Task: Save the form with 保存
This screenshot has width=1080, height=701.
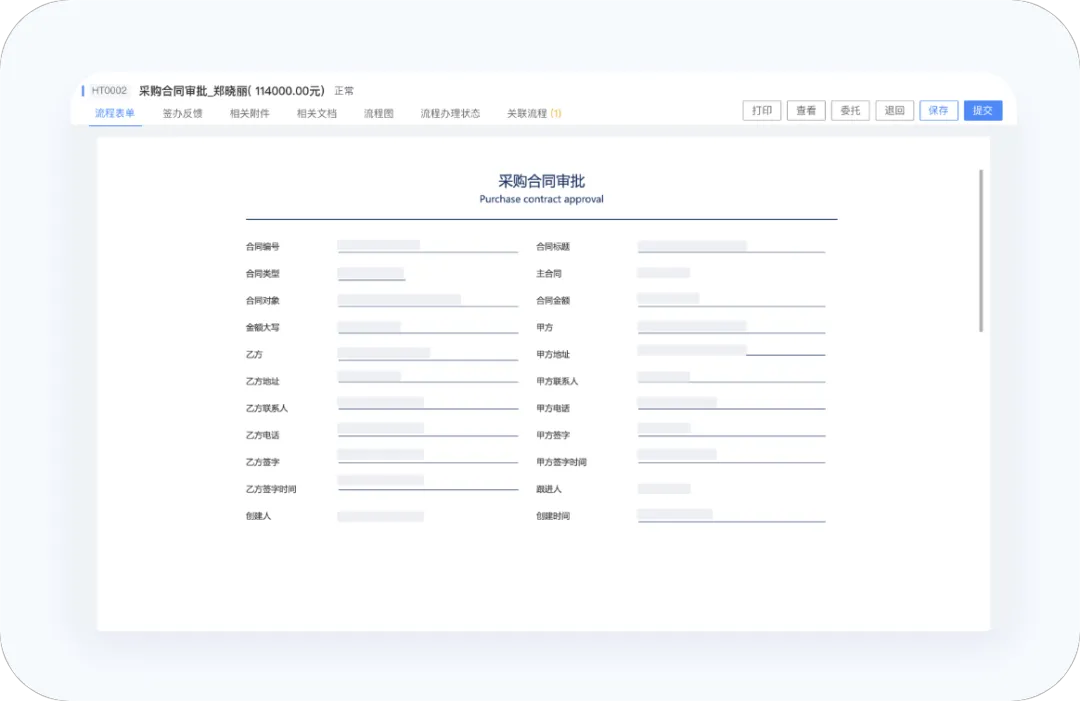Action: point(938,111)
